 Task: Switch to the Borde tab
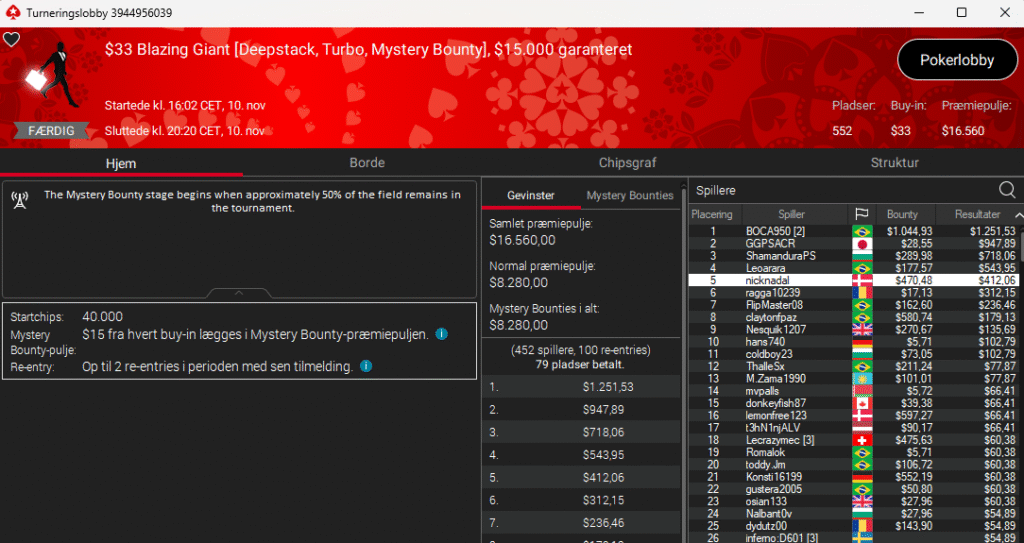tap(367, 162)
